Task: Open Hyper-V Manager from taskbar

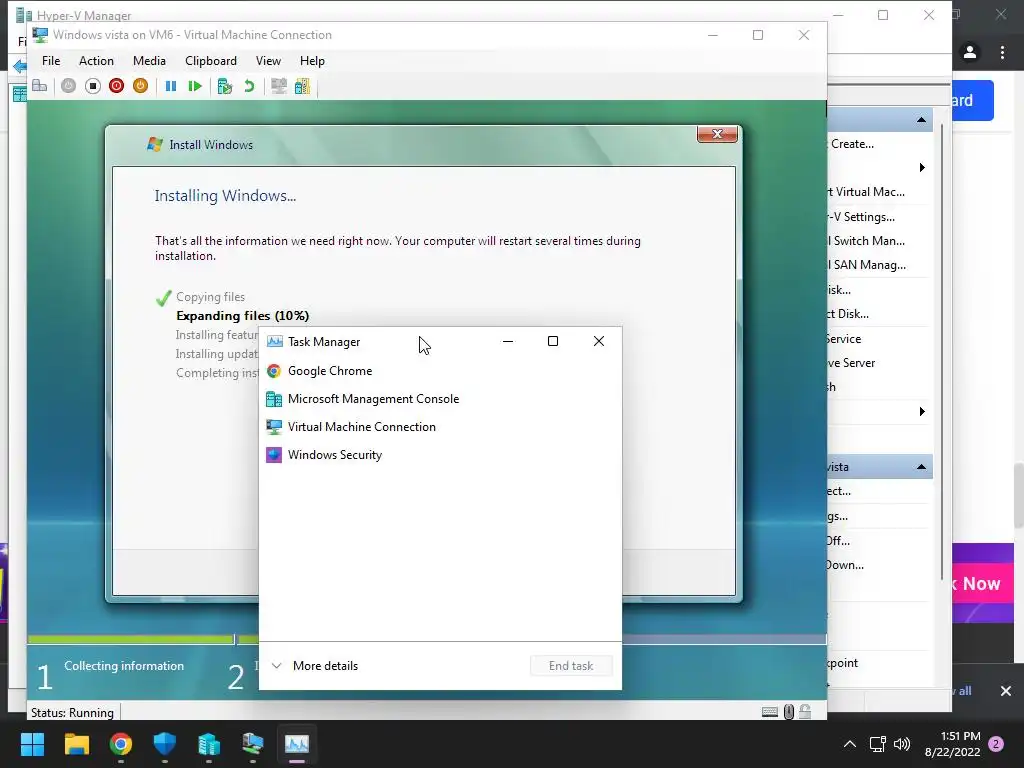Action: (209, 744)
